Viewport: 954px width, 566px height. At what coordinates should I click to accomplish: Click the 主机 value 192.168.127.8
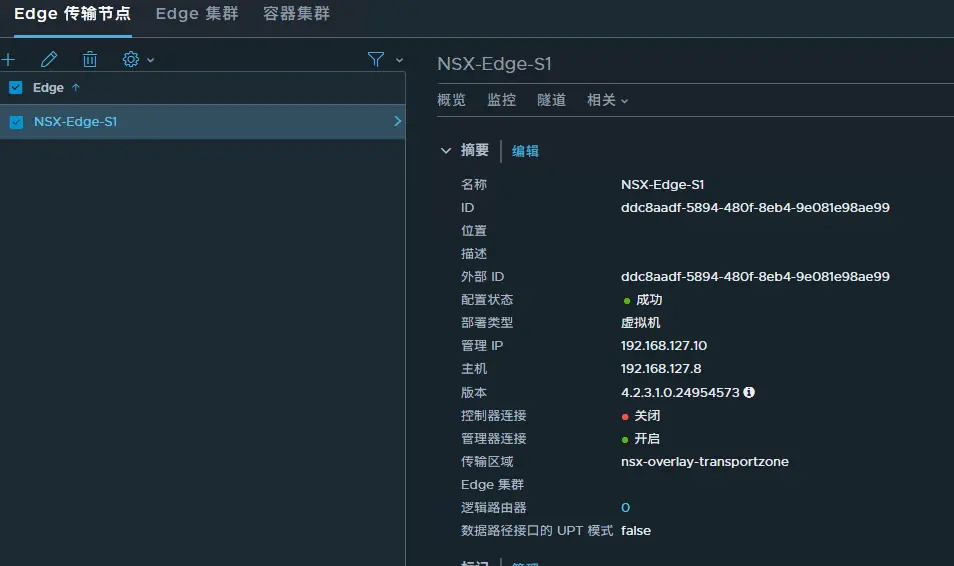(x=661, y=369)
